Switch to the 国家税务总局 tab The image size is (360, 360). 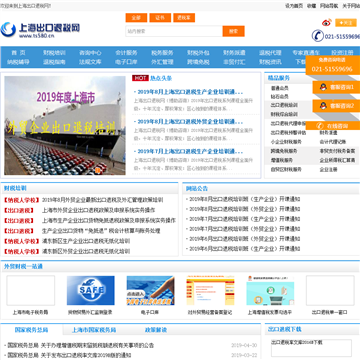(32, 330)
